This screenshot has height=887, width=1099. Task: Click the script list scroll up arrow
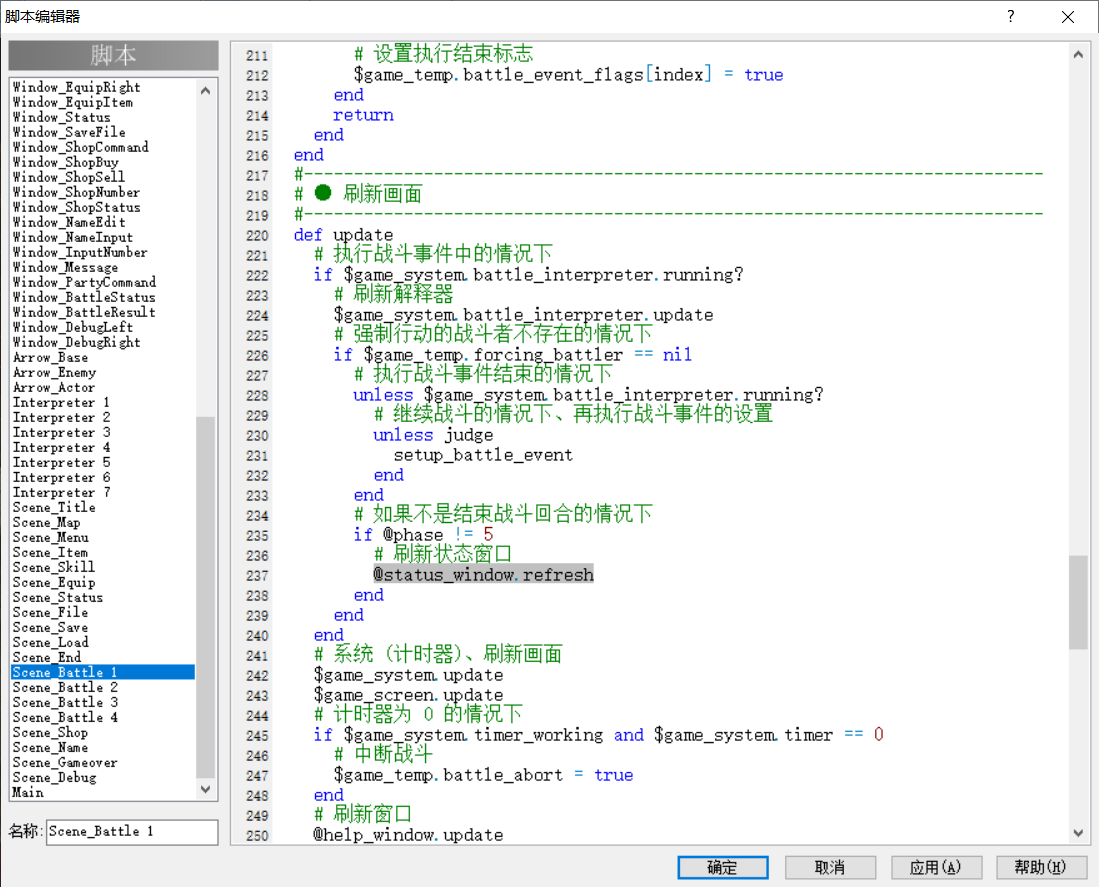click(x=205, y=90)
